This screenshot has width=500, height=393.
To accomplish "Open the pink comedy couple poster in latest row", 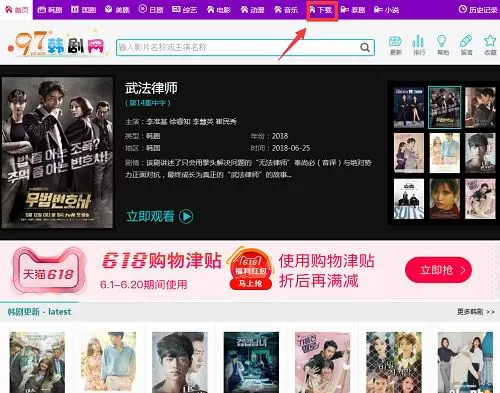I will click(x=323, y=362).
